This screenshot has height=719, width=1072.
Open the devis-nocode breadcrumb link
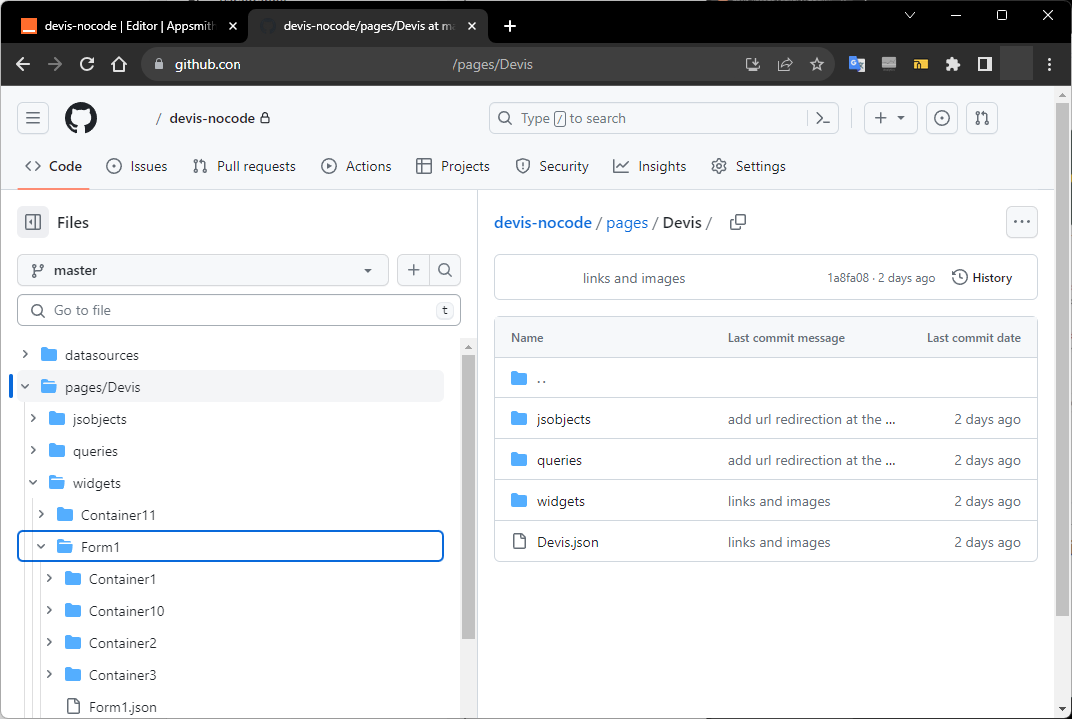pos(543,223)
